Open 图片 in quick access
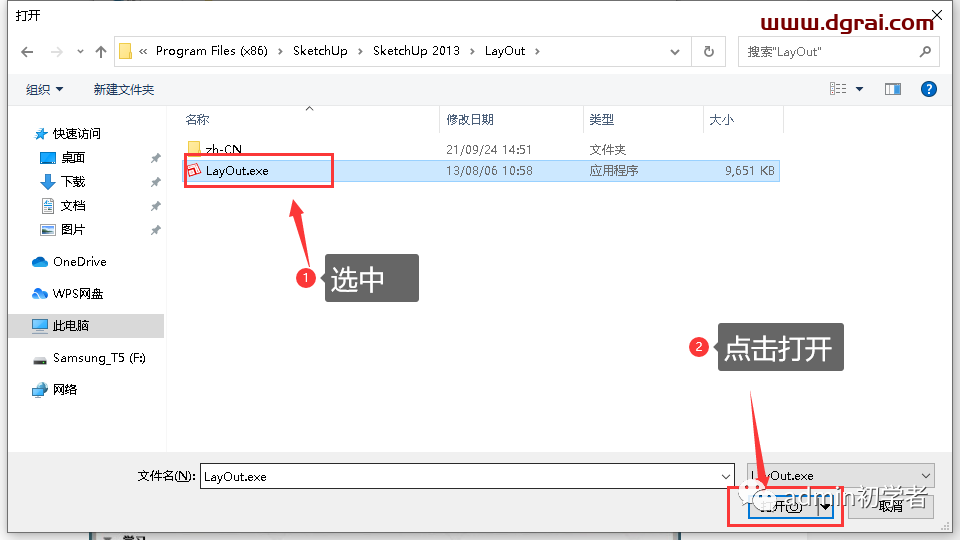 point(73,230)
